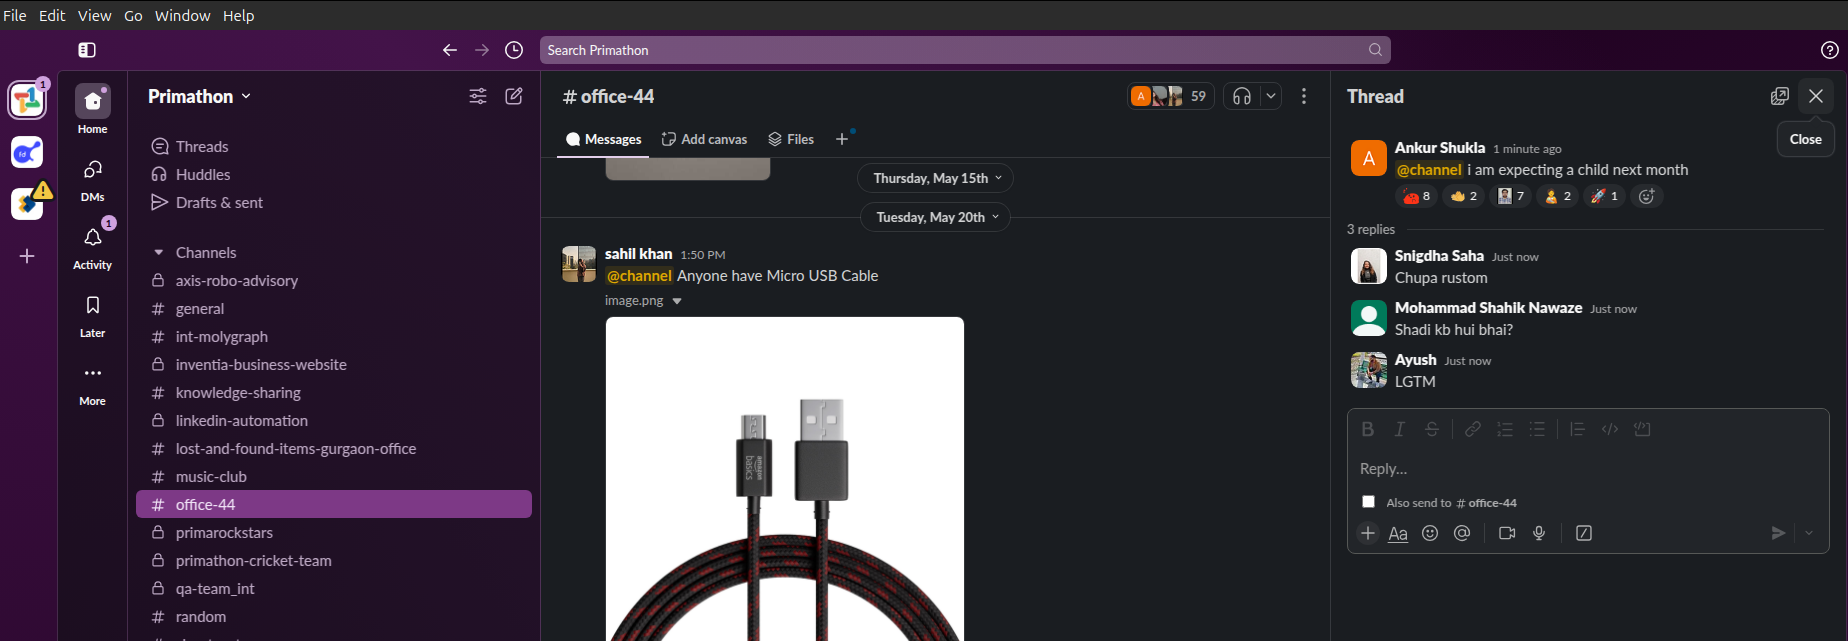Image resolution: width=1848 pixels, height=641 pixels.
Task: Open the Files tab
Action: point(791,139)
